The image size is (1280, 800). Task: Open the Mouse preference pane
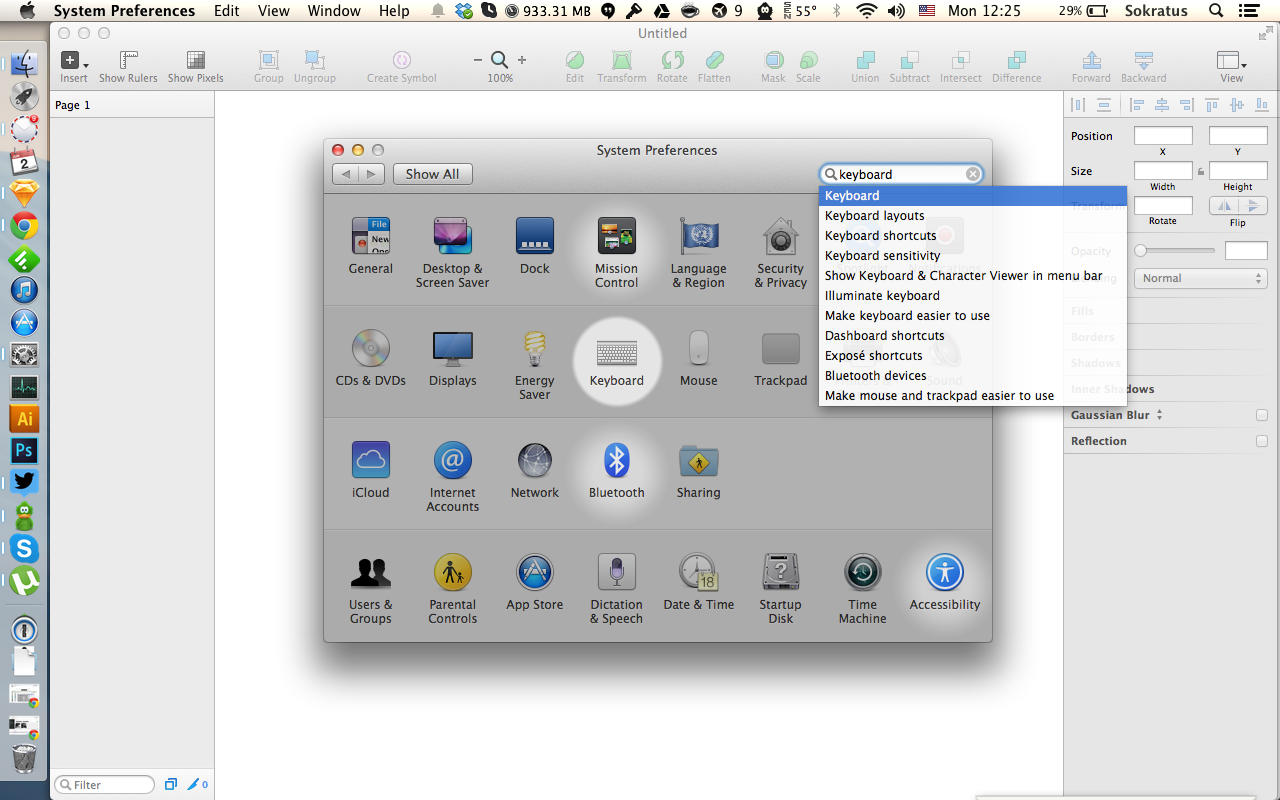tap(698, 358)
